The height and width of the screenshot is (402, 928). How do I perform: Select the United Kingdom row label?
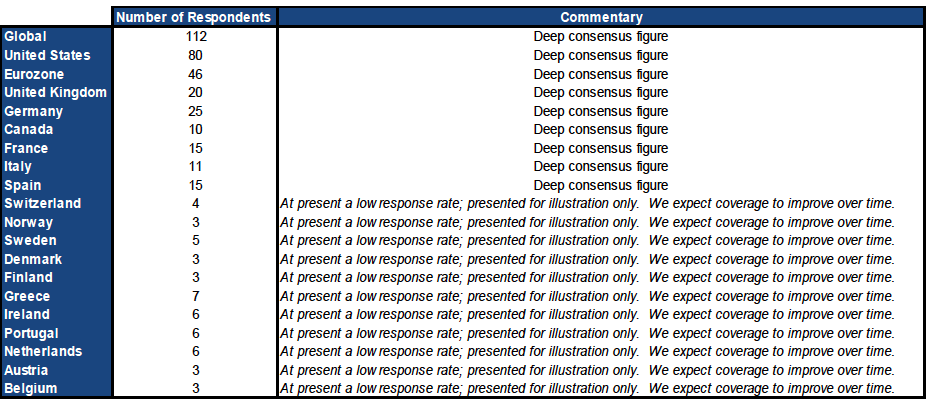[56, 92]
